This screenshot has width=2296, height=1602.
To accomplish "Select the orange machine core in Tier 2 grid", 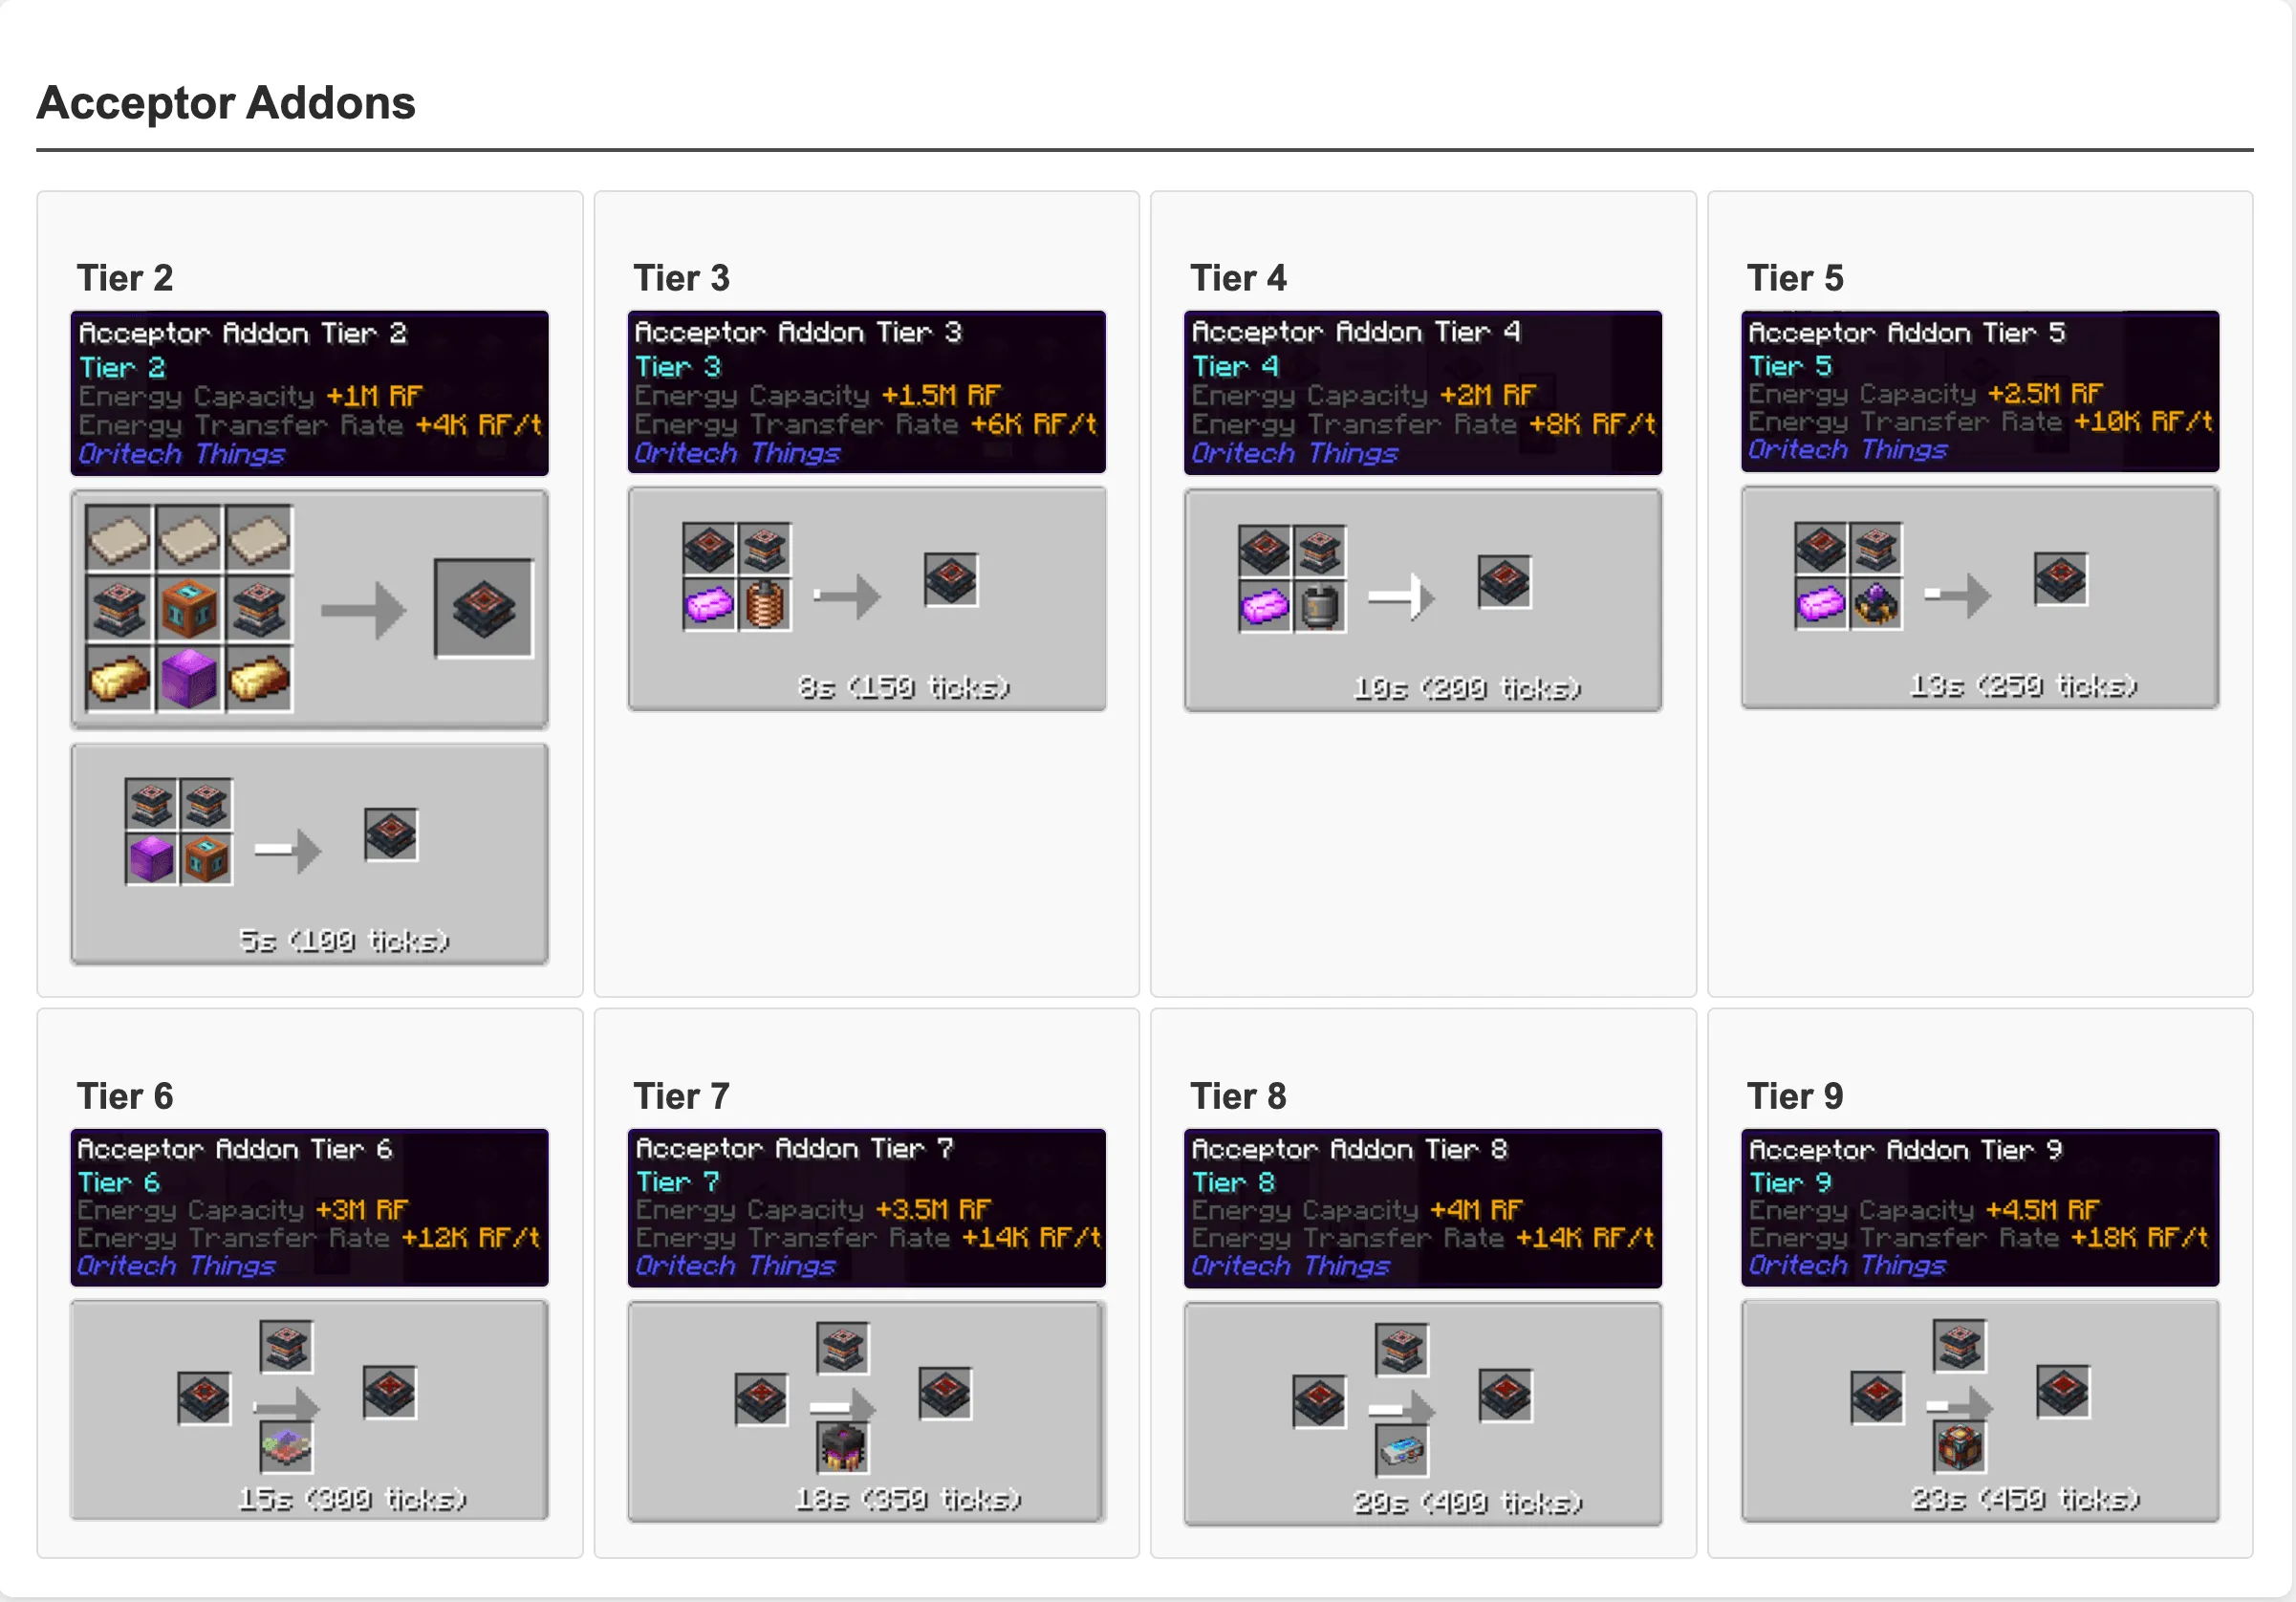I will [188, 610].
